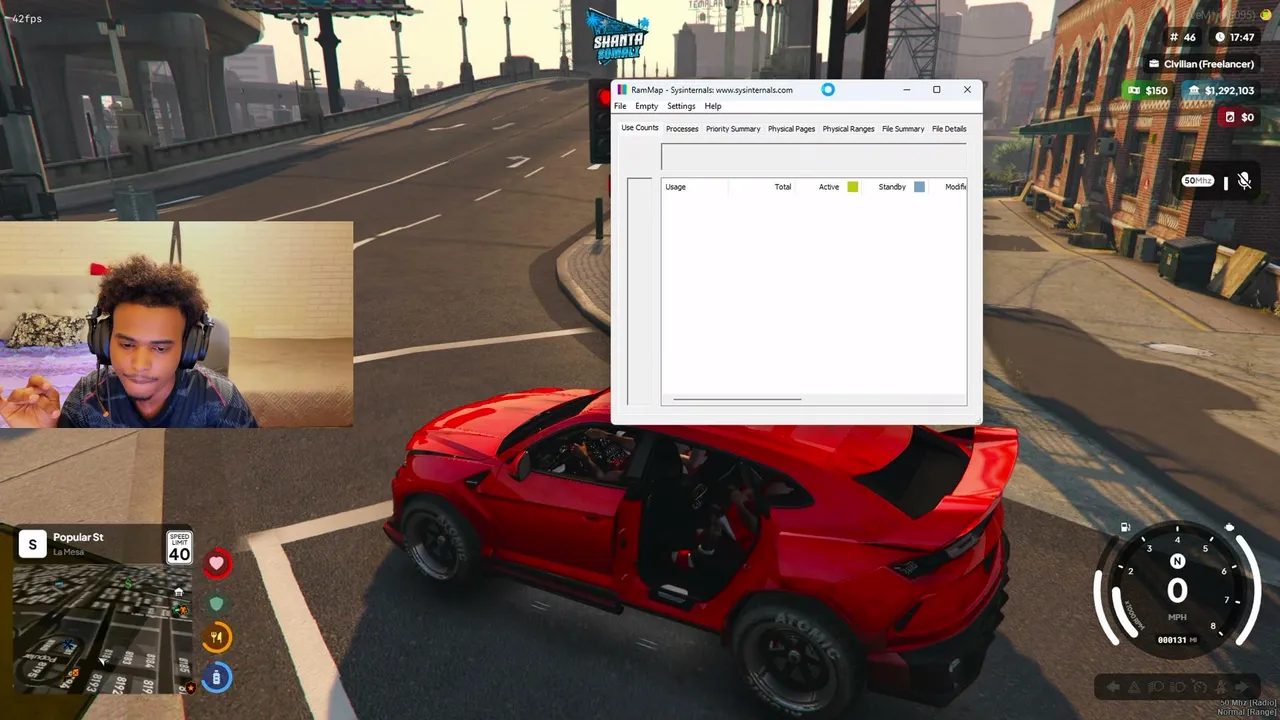Image resolution: width=1280 pixels, height=720 pixels.
Task: Click the player ID 46 badge
Action: tap(1182, 37)
